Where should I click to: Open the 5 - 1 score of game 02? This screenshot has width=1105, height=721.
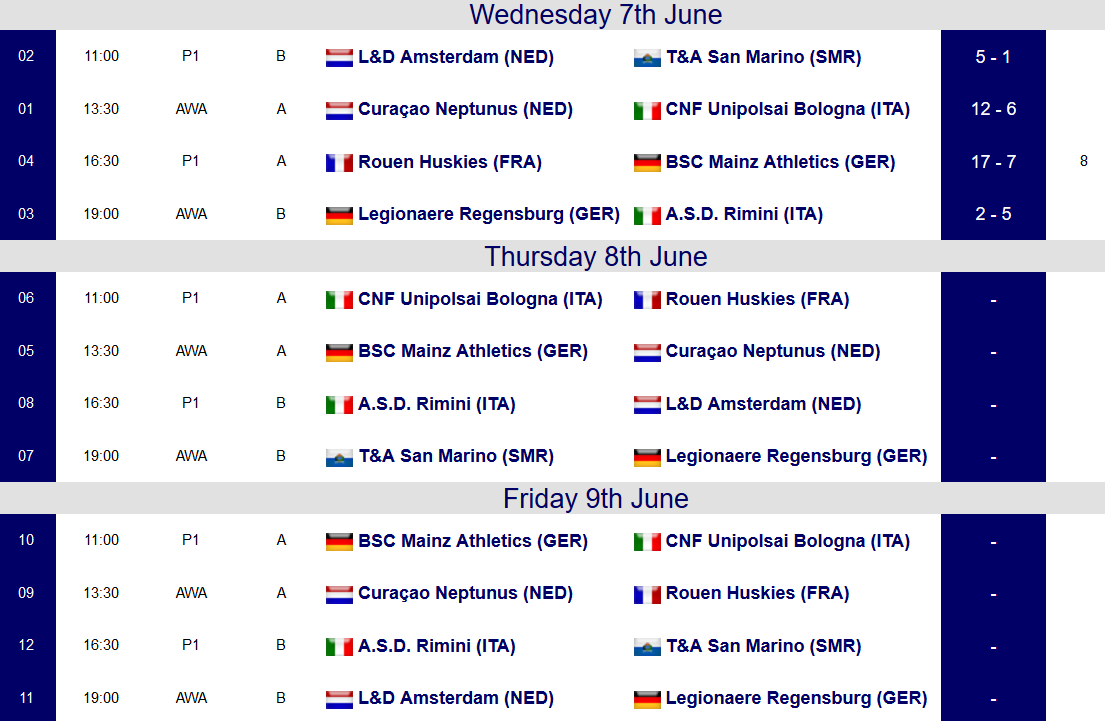[993, 56]
